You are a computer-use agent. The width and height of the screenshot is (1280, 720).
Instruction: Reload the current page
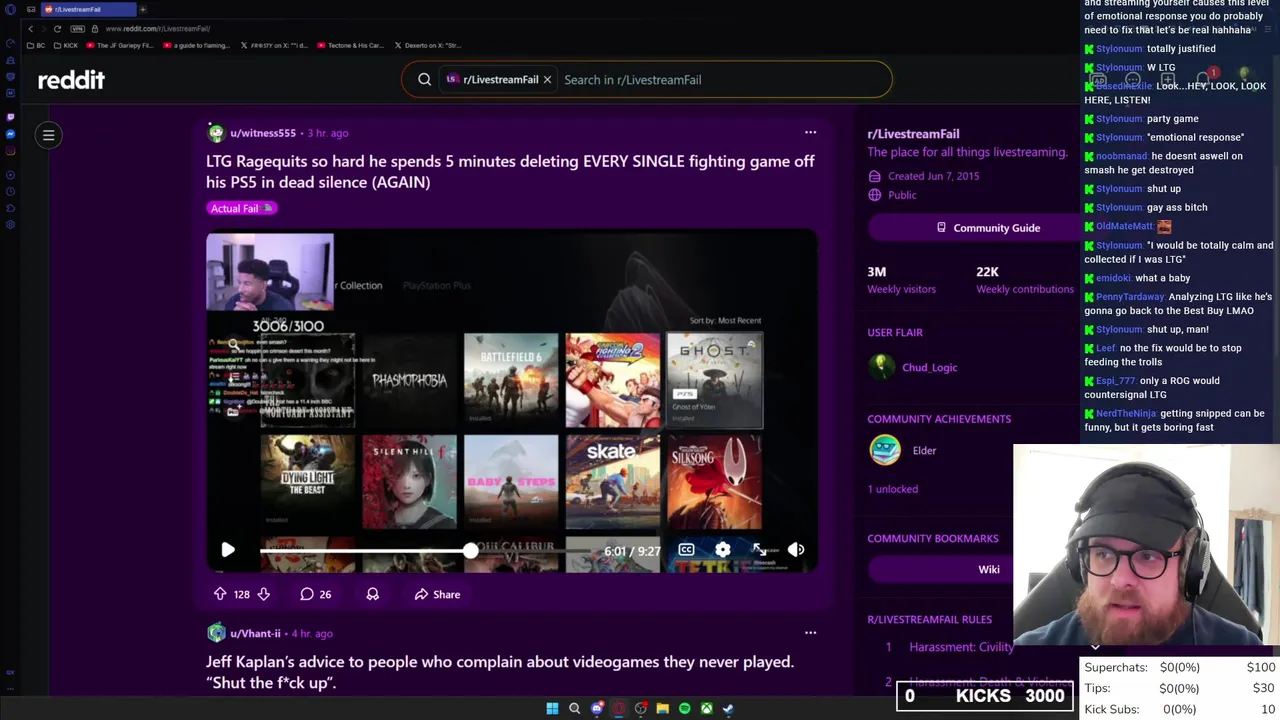pos(57,29)
